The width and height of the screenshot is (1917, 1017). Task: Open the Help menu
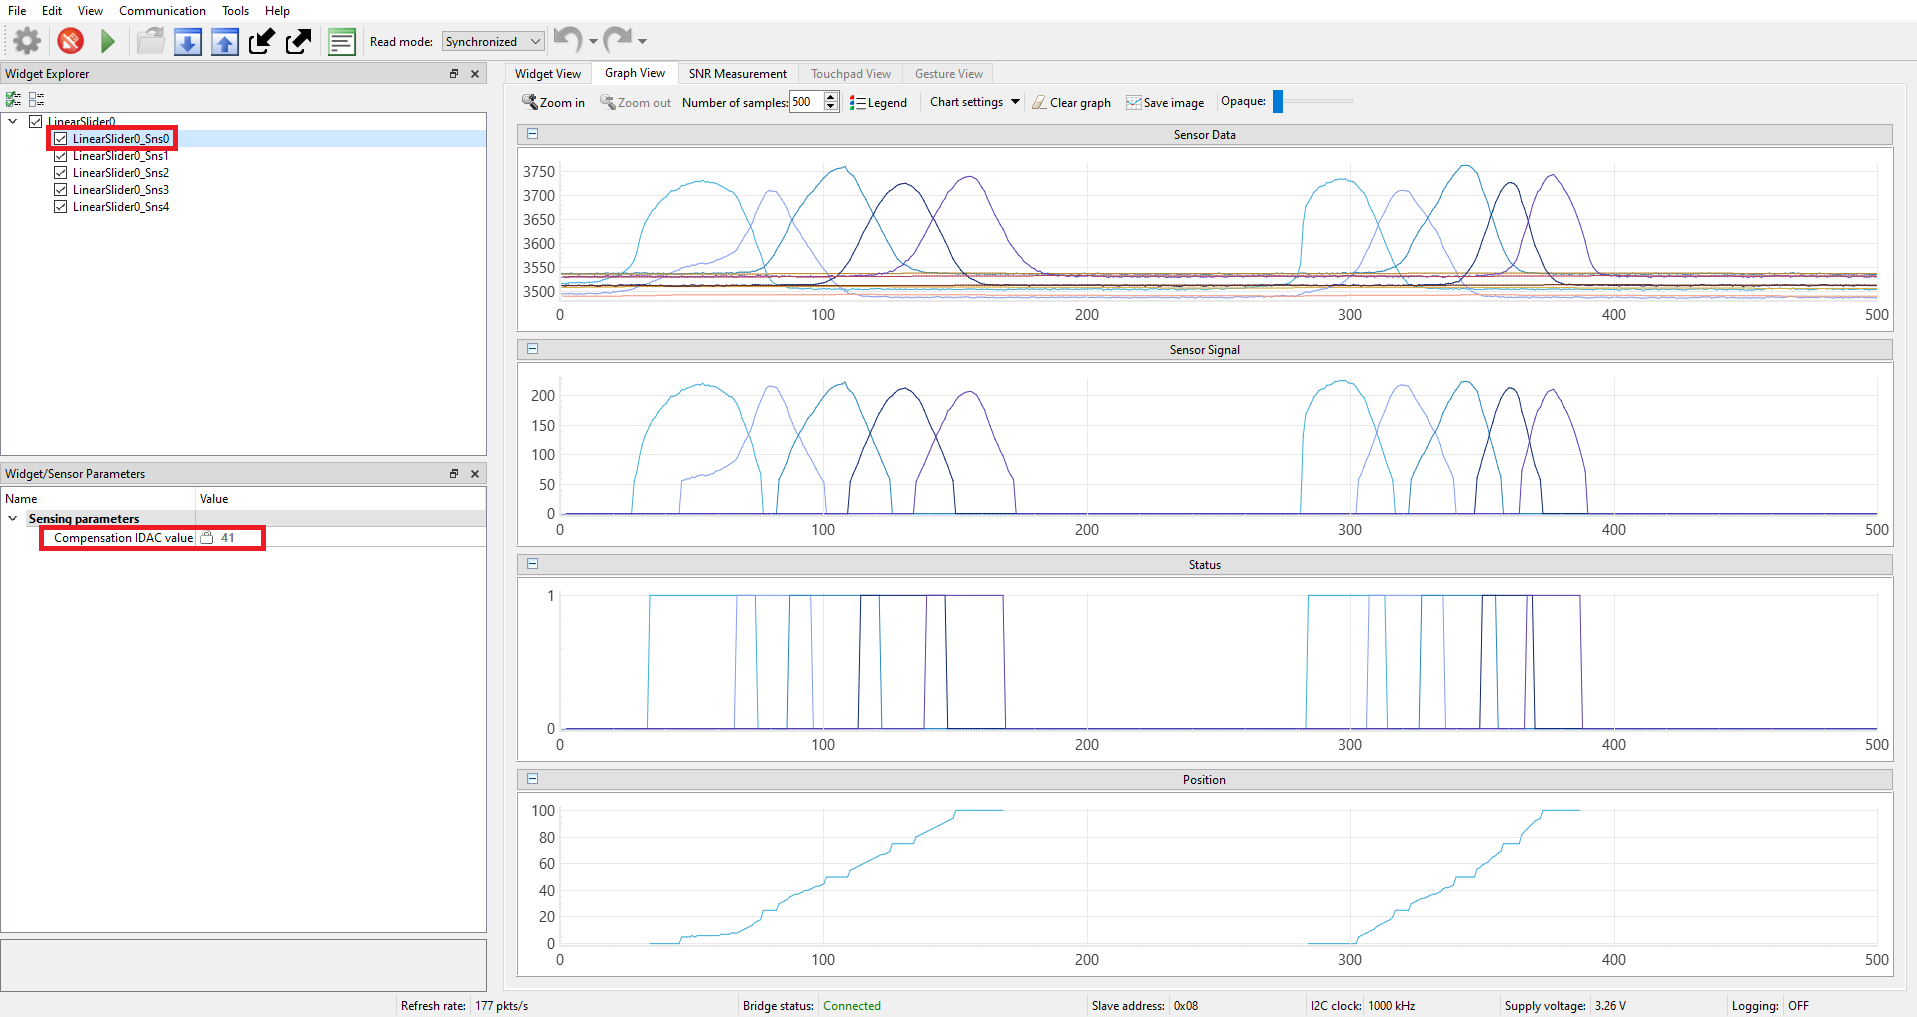pos(277,11)
